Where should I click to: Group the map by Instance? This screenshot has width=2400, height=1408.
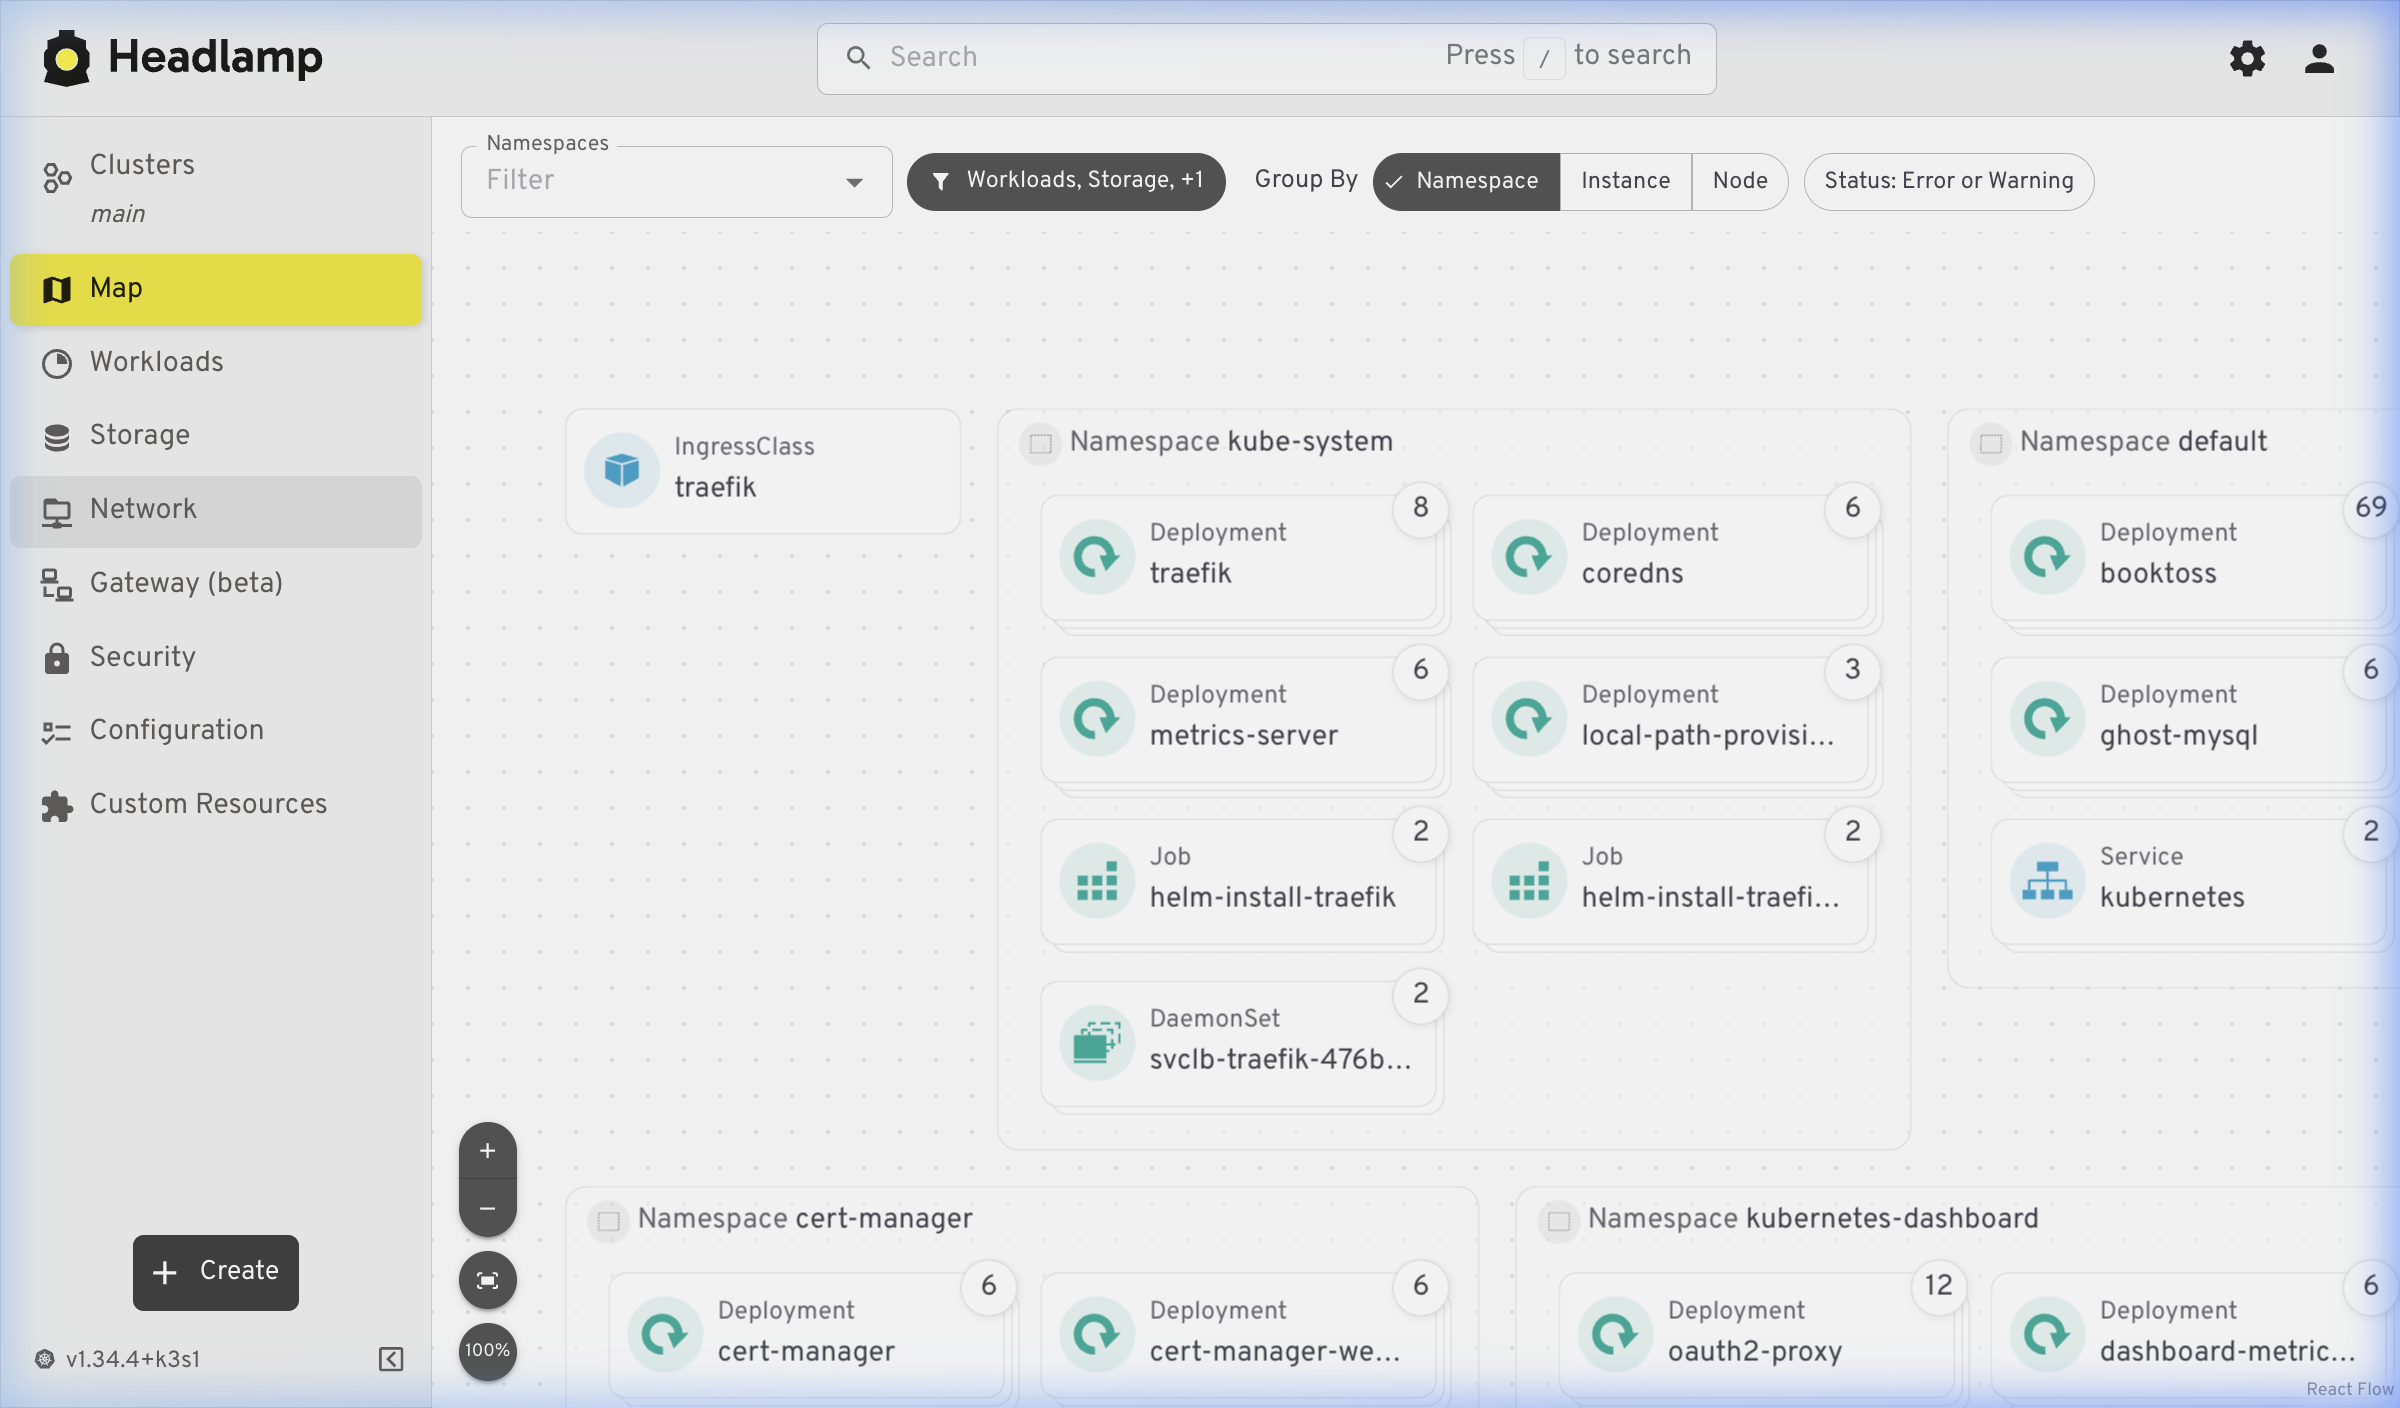[1625, 181]
